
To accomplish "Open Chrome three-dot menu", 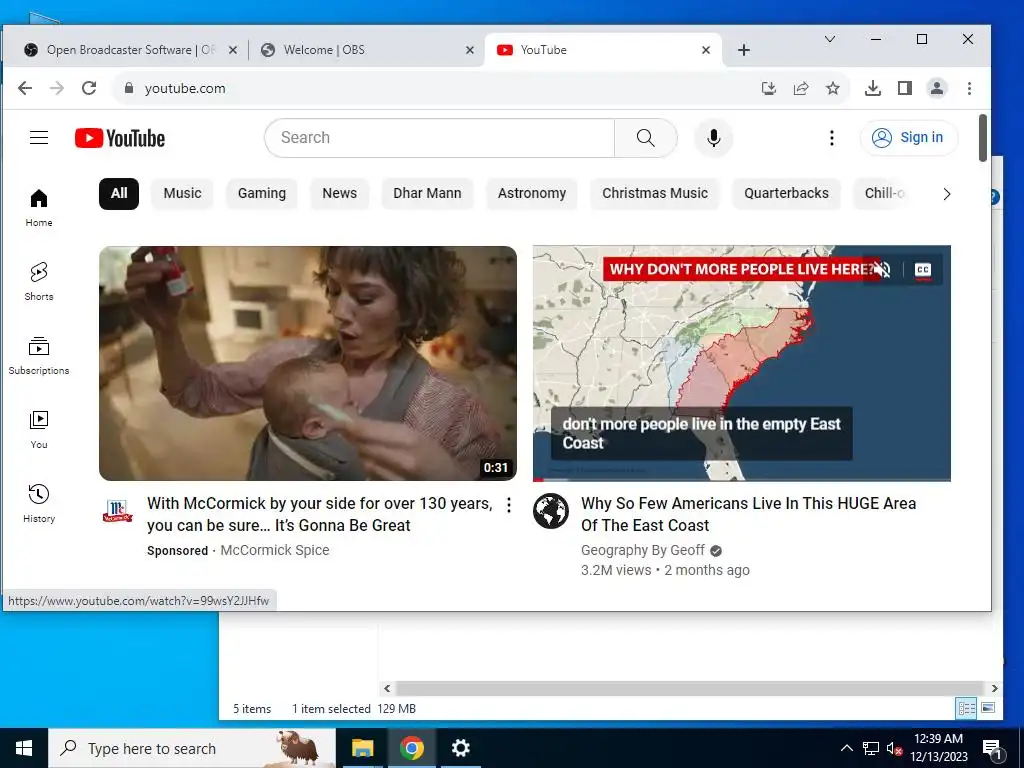I will pyautogui.click(x=969, y=88).
